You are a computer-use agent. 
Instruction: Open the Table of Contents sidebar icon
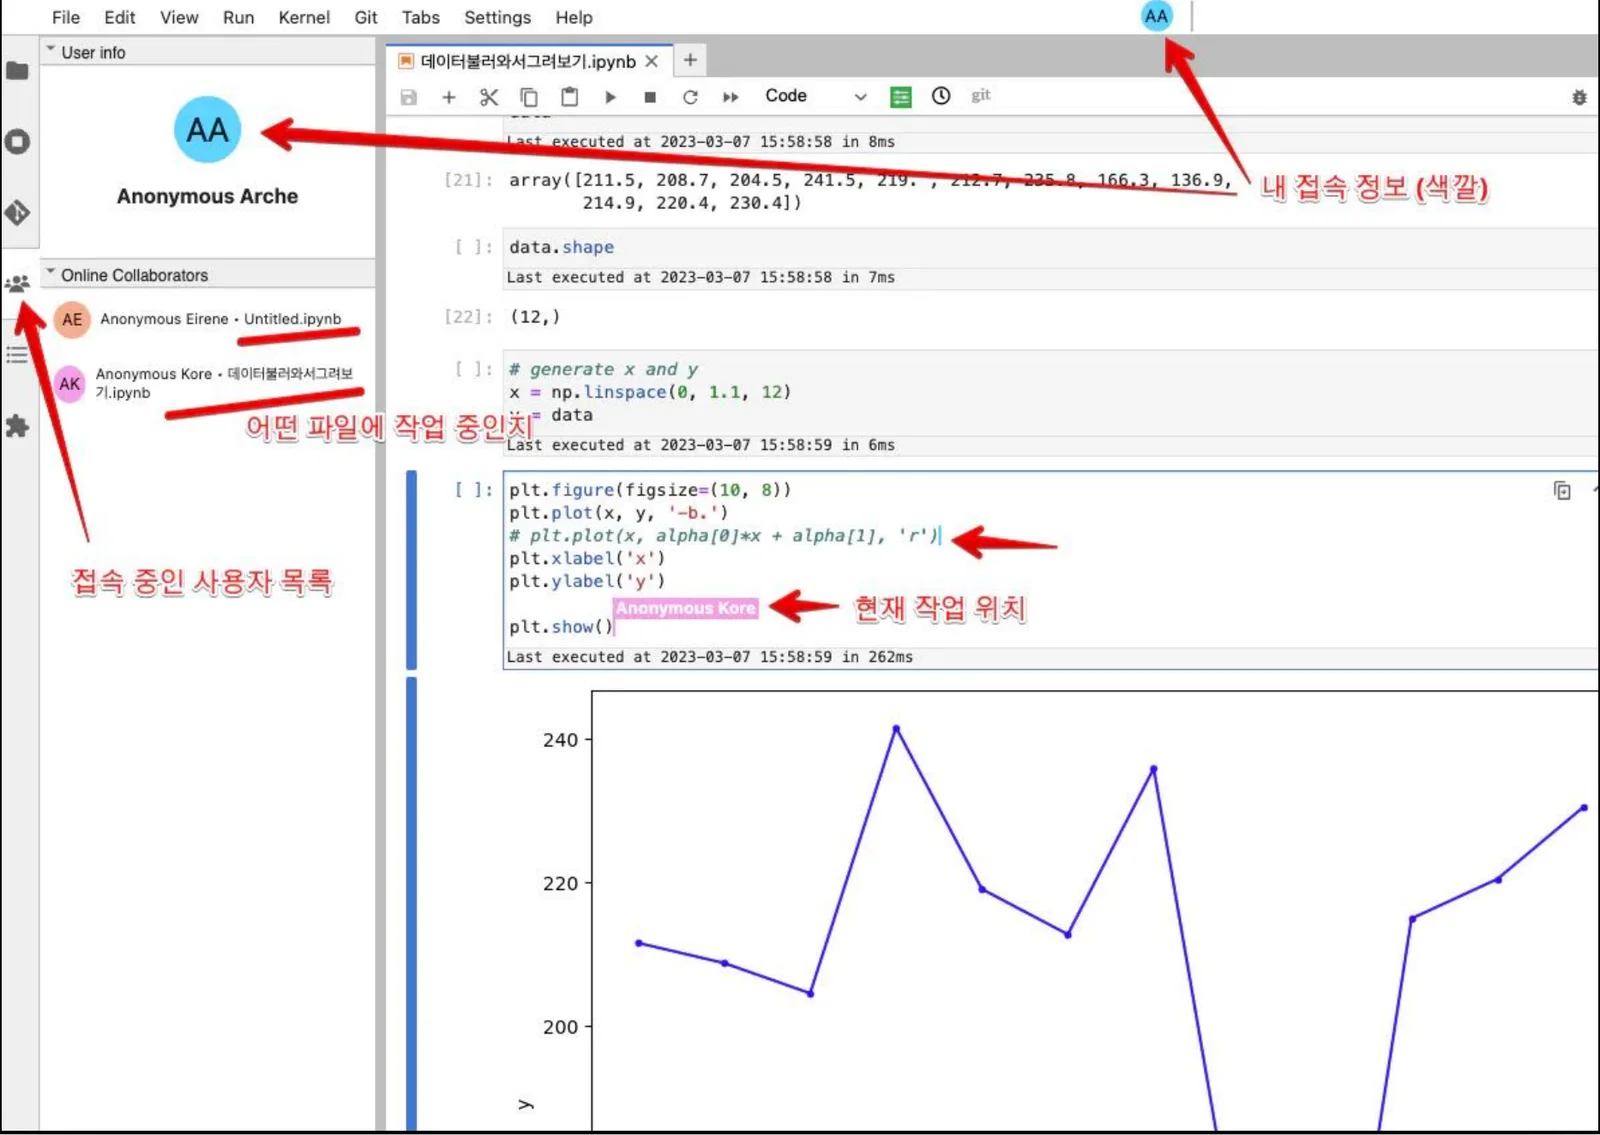[17, 355]
